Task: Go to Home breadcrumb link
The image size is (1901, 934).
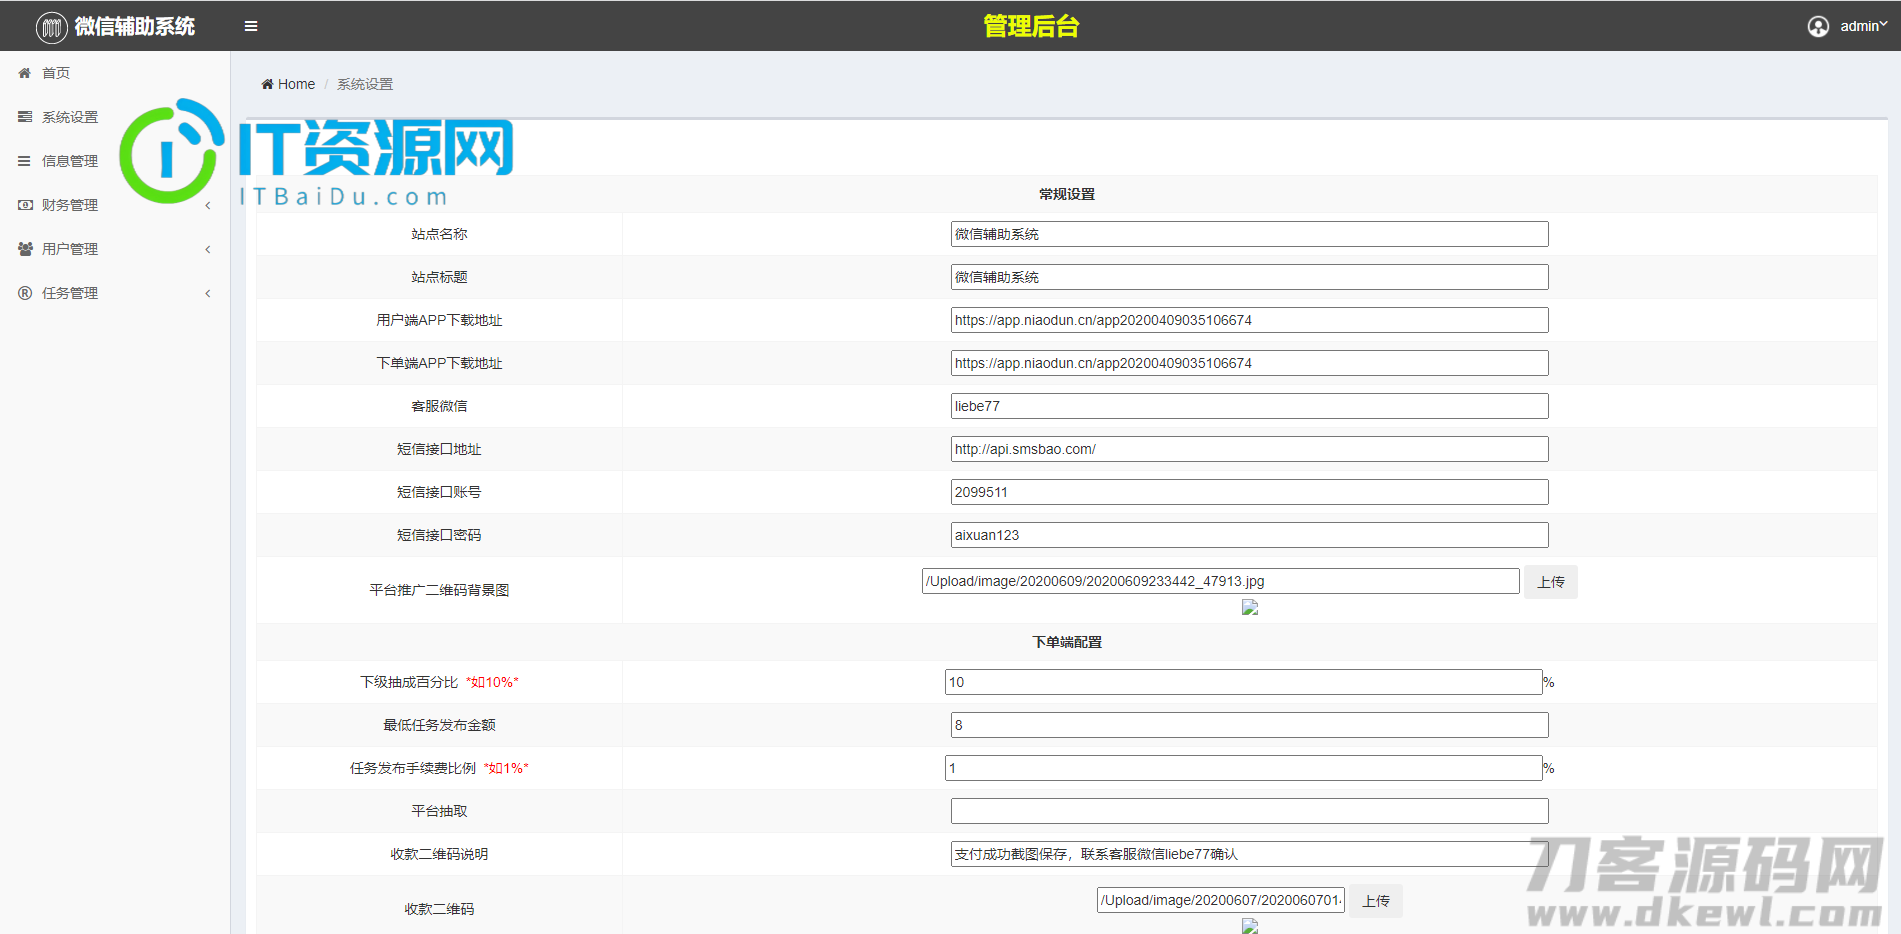Action: coord(296,84)
